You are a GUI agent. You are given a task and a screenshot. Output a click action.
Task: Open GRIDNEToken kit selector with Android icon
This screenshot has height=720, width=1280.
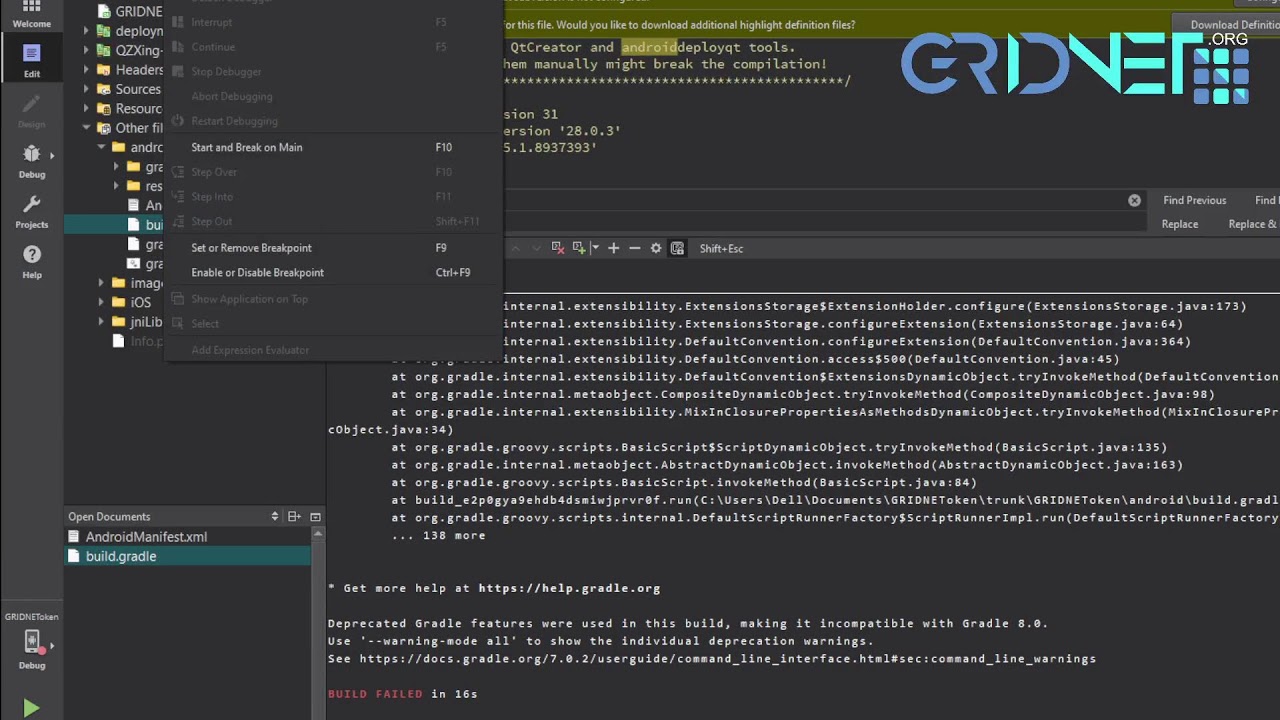point(31,640)
